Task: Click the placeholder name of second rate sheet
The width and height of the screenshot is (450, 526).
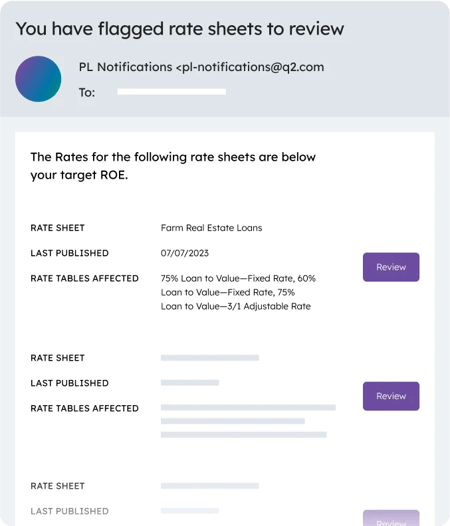Action: pyautogui.click(x=210, y=358)
